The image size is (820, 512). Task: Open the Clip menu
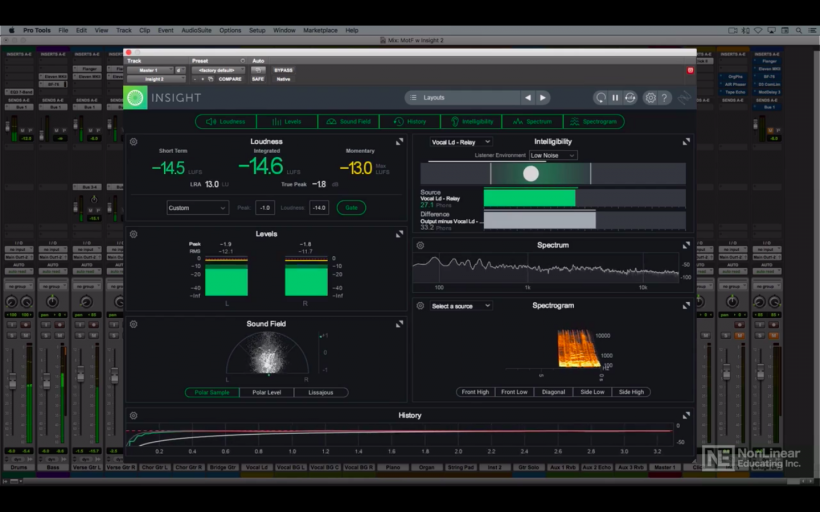[144, 30]
